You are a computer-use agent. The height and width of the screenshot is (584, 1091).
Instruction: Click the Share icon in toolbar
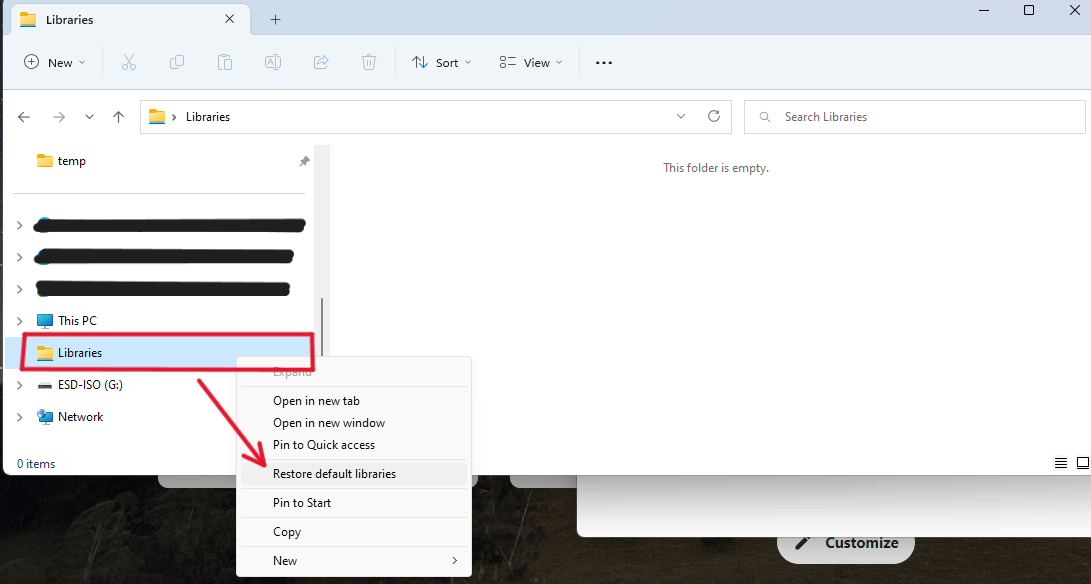pyautogui.click(x=321, y=63)
